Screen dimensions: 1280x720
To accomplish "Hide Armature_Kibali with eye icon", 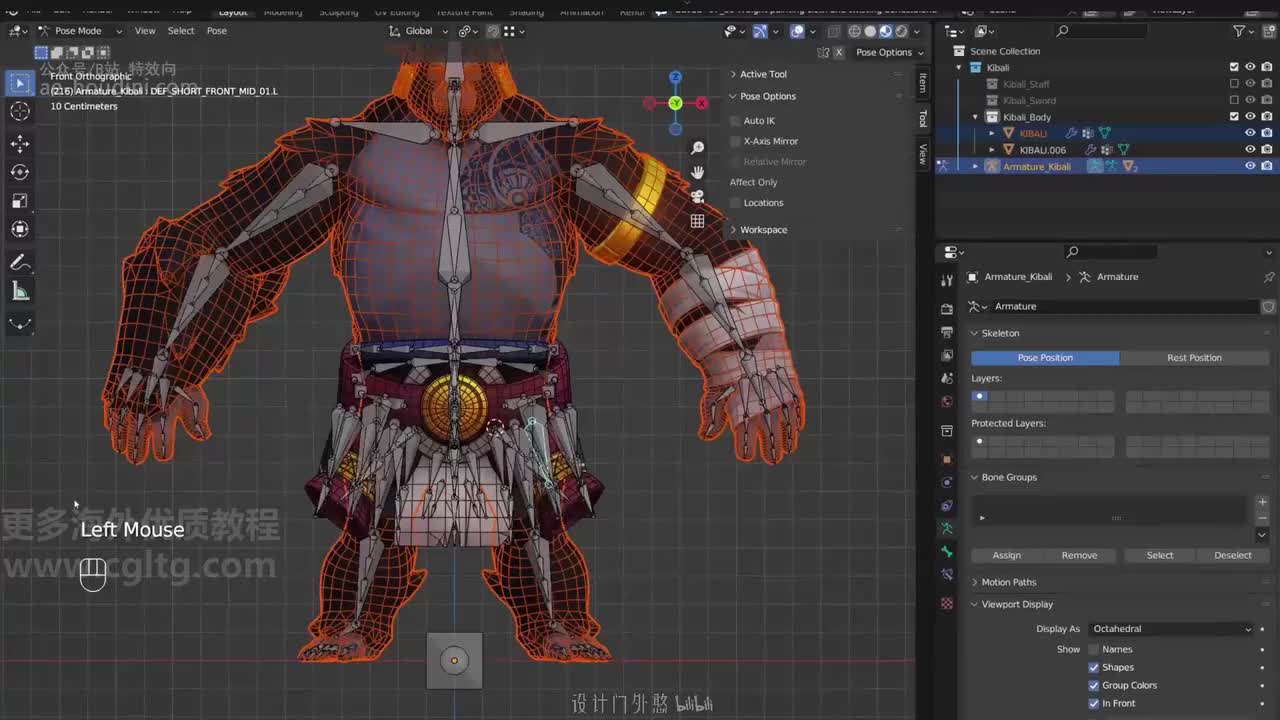I will 1250,166.
